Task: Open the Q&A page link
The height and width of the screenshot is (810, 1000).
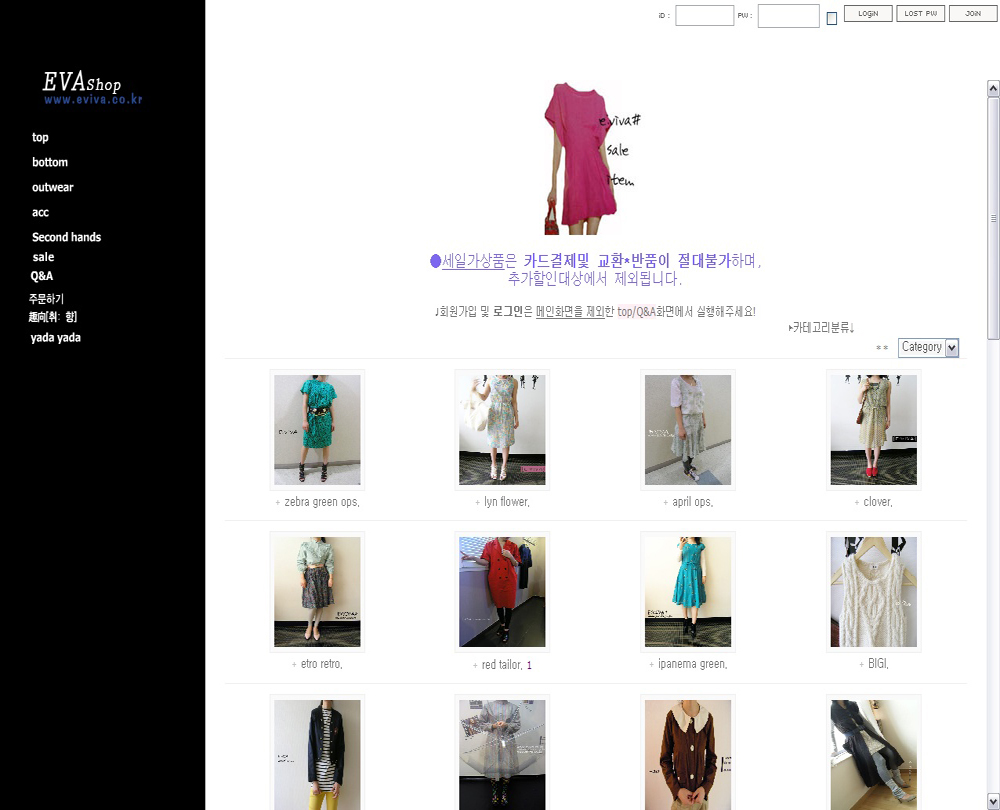Action: [x=42, y=276]
